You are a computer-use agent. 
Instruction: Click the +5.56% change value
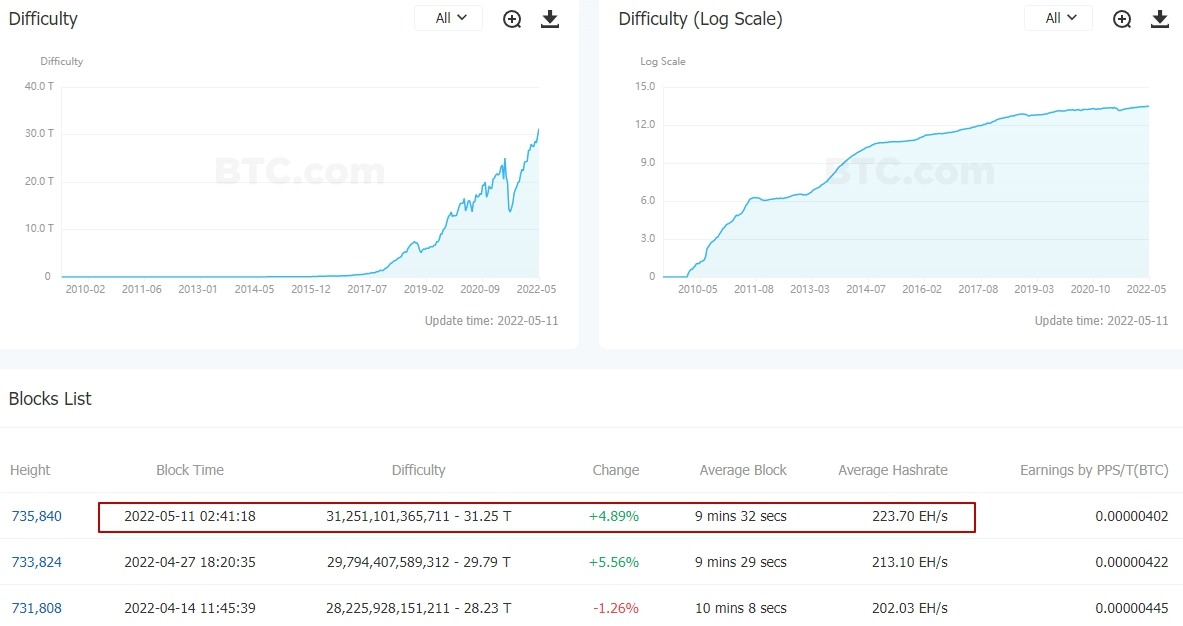point(614,562)
